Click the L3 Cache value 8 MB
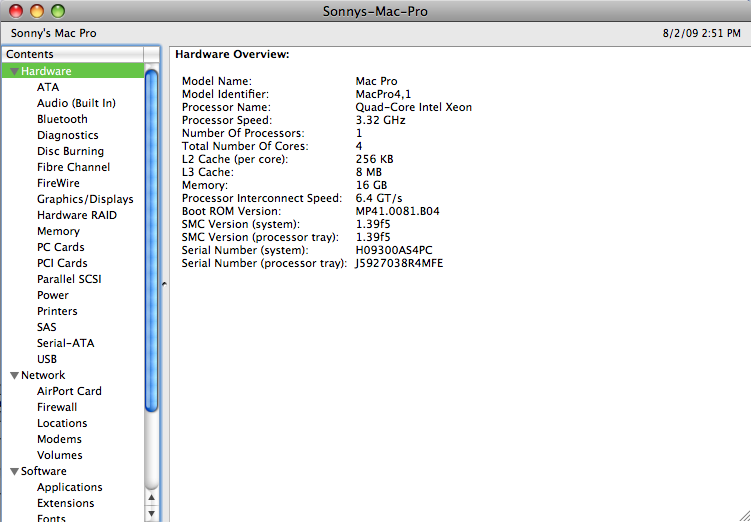Viewport: 751px width, 522px height. 368,172
